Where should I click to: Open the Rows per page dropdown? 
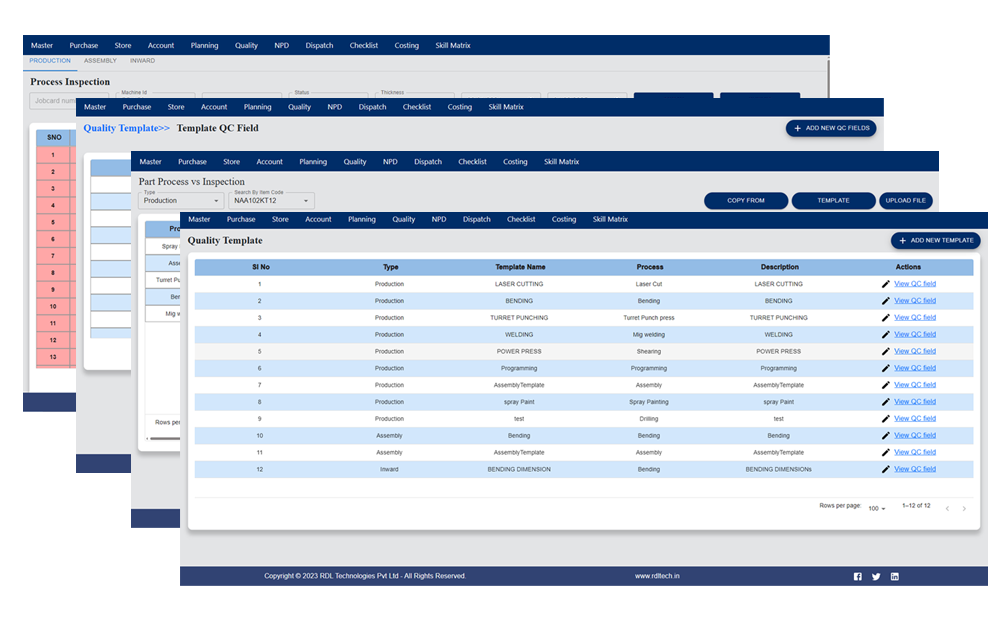[x=875, y=508]
